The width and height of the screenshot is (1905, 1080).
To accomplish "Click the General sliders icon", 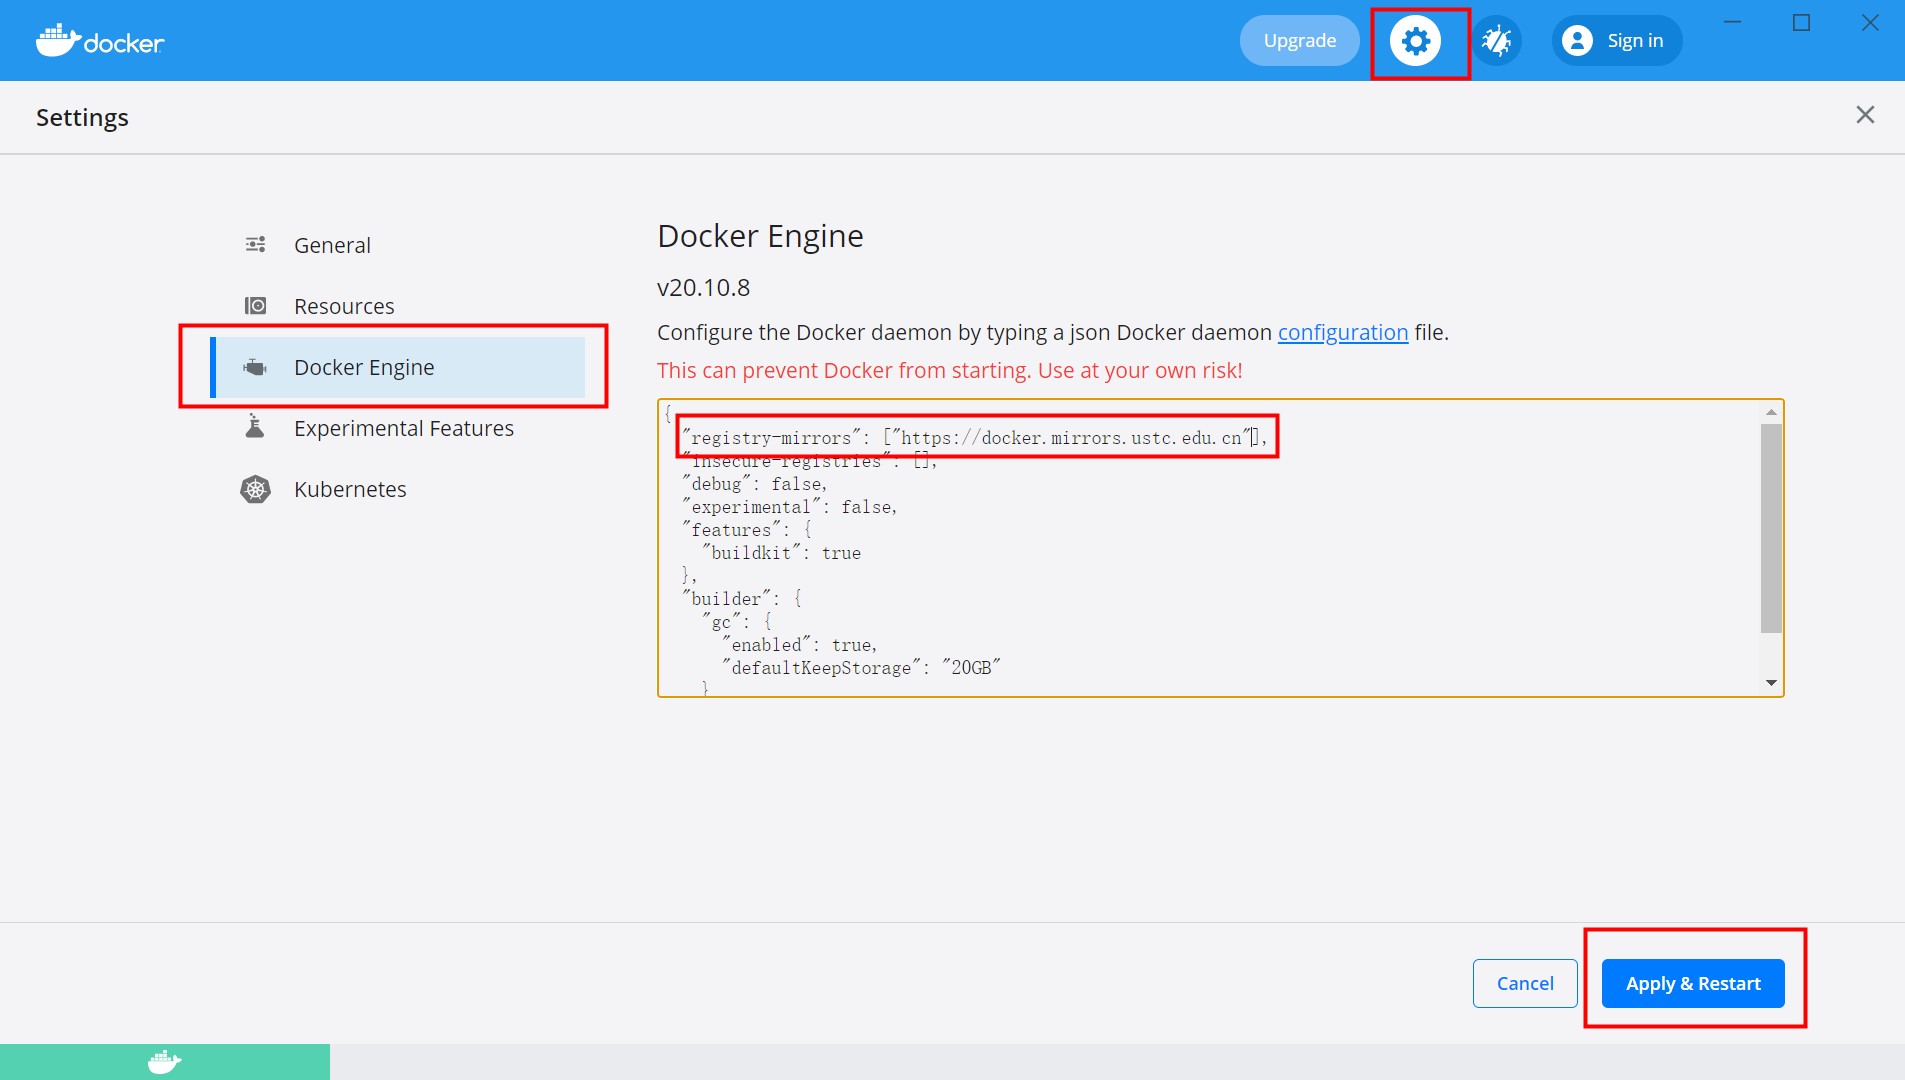I will [x=256, y=245].
